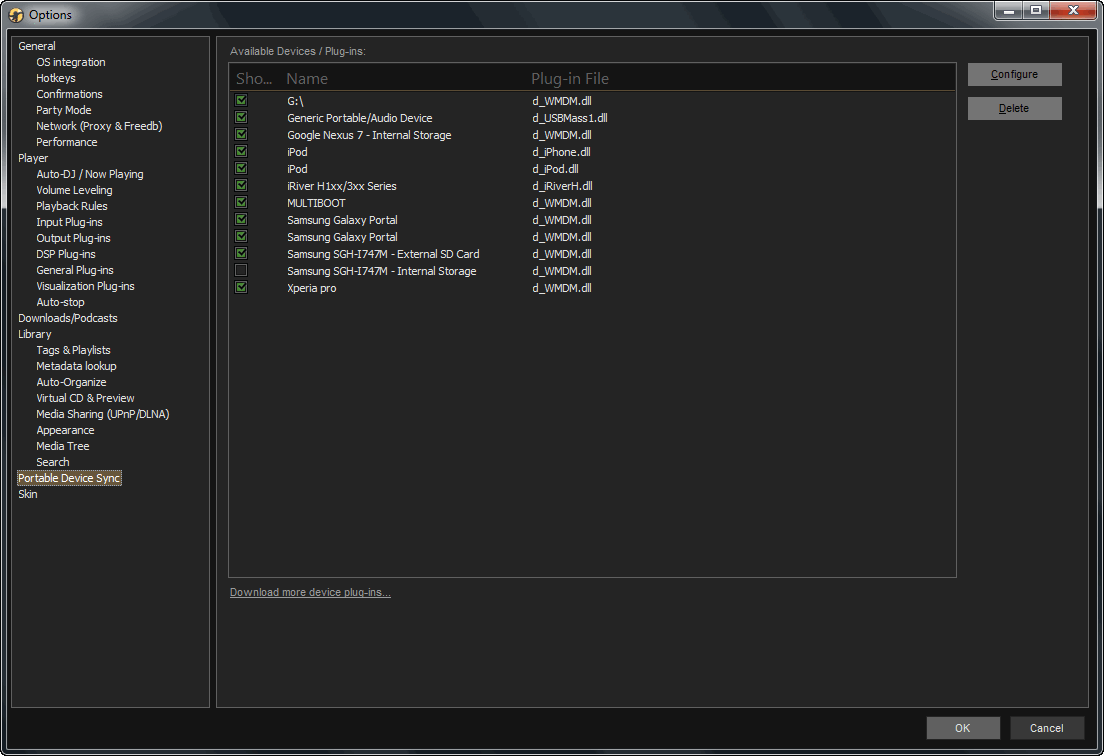Open the Hotkeys settings page
The image size is (1104, 756).
coord(56,78)
